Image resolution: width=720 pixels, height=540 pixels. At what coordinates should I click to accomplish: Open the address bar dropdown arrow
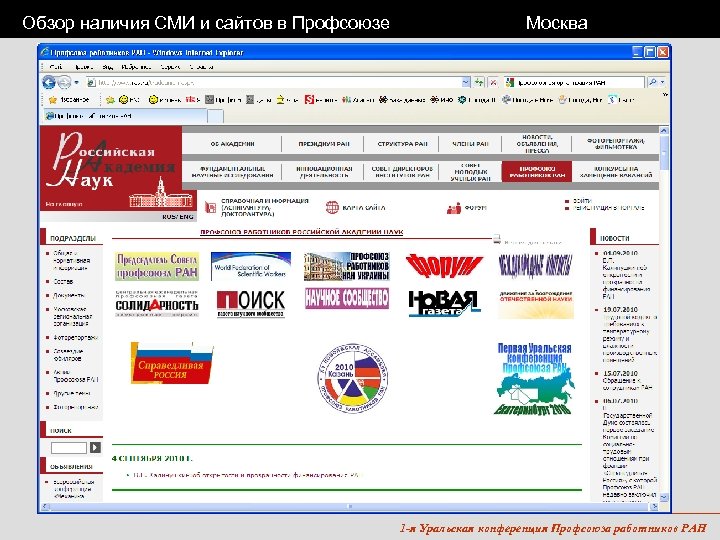[x=466, y=82]
